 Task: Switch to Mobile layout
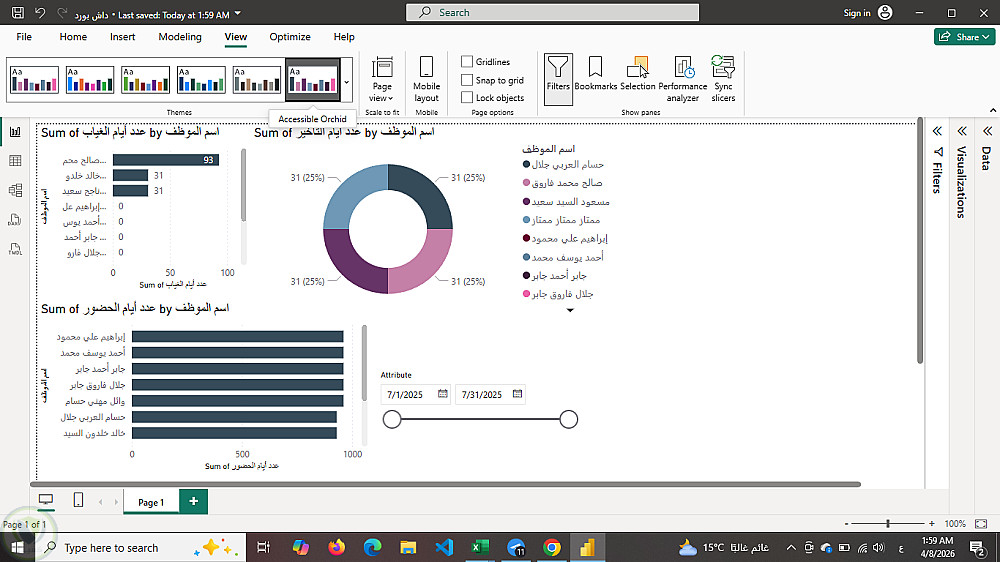426,79
